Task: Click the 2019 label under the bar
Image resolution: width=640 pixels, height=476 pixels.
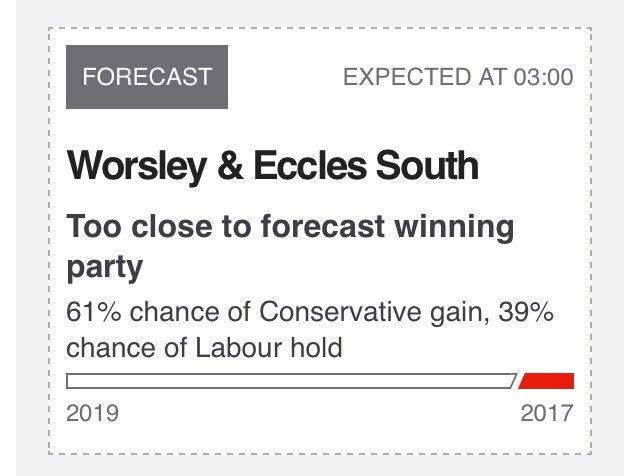Action: (92, 413)
